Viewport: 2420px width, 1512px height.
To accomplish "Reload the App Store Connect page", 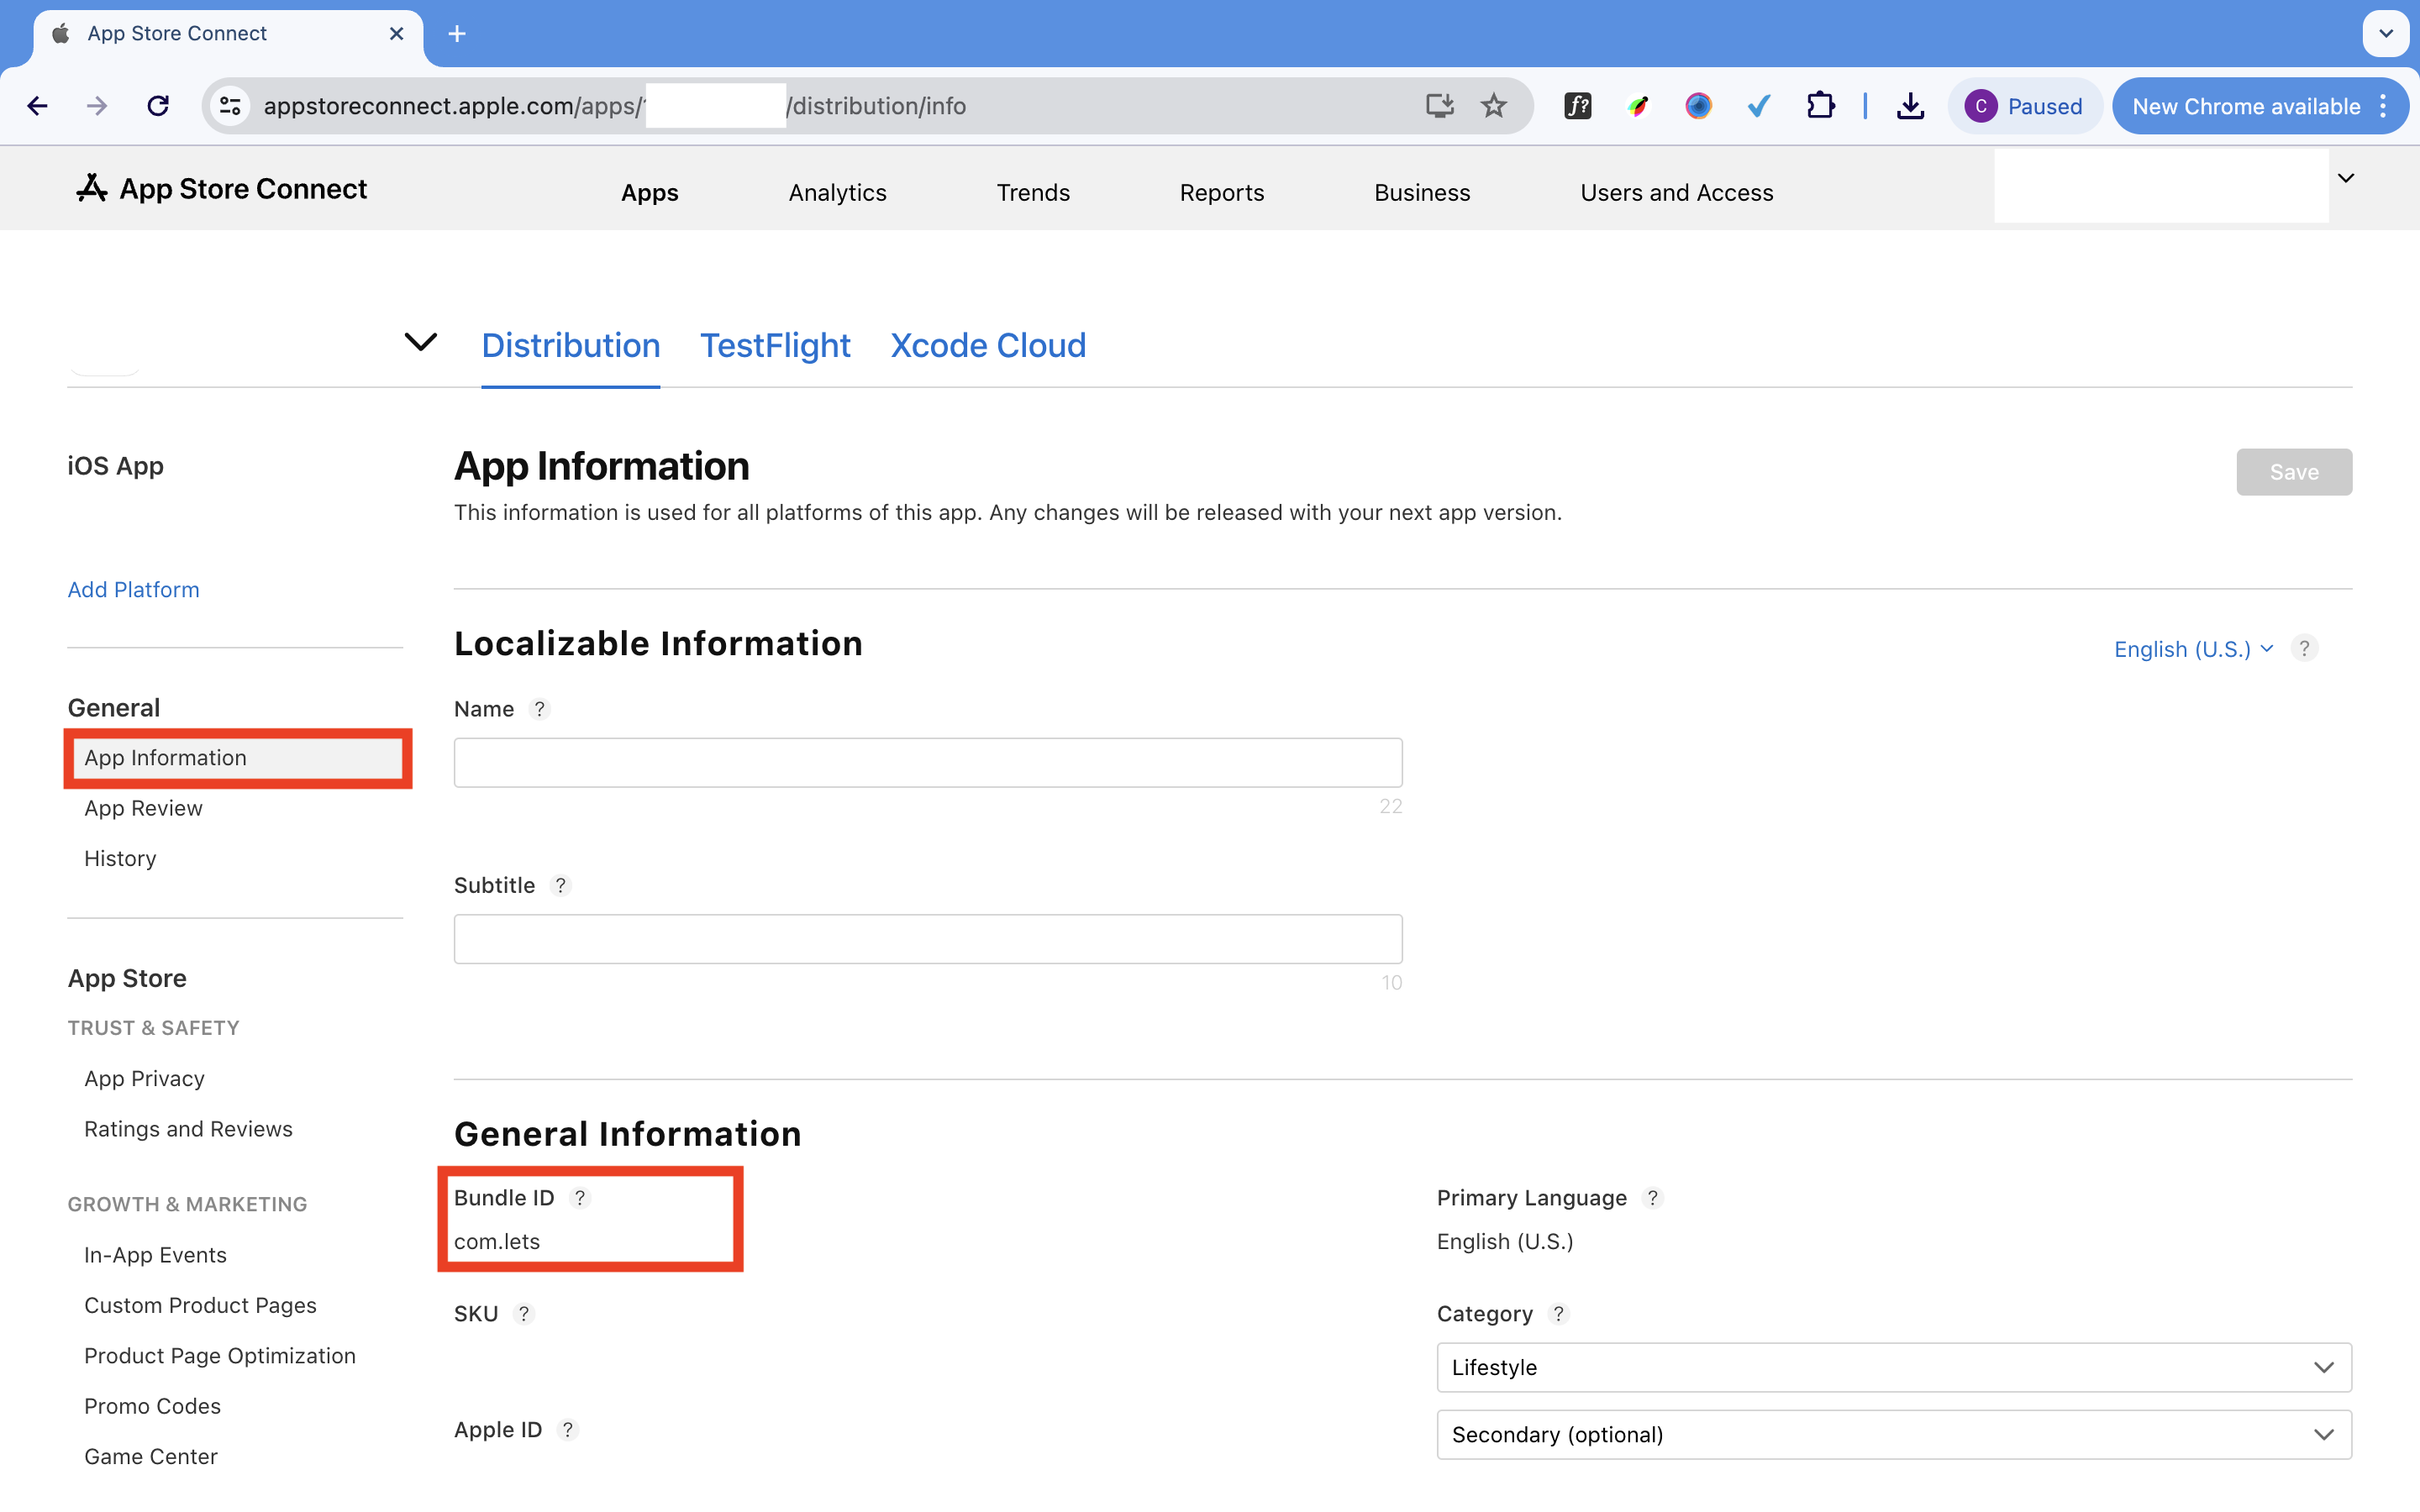I will (x=158, y=106).
